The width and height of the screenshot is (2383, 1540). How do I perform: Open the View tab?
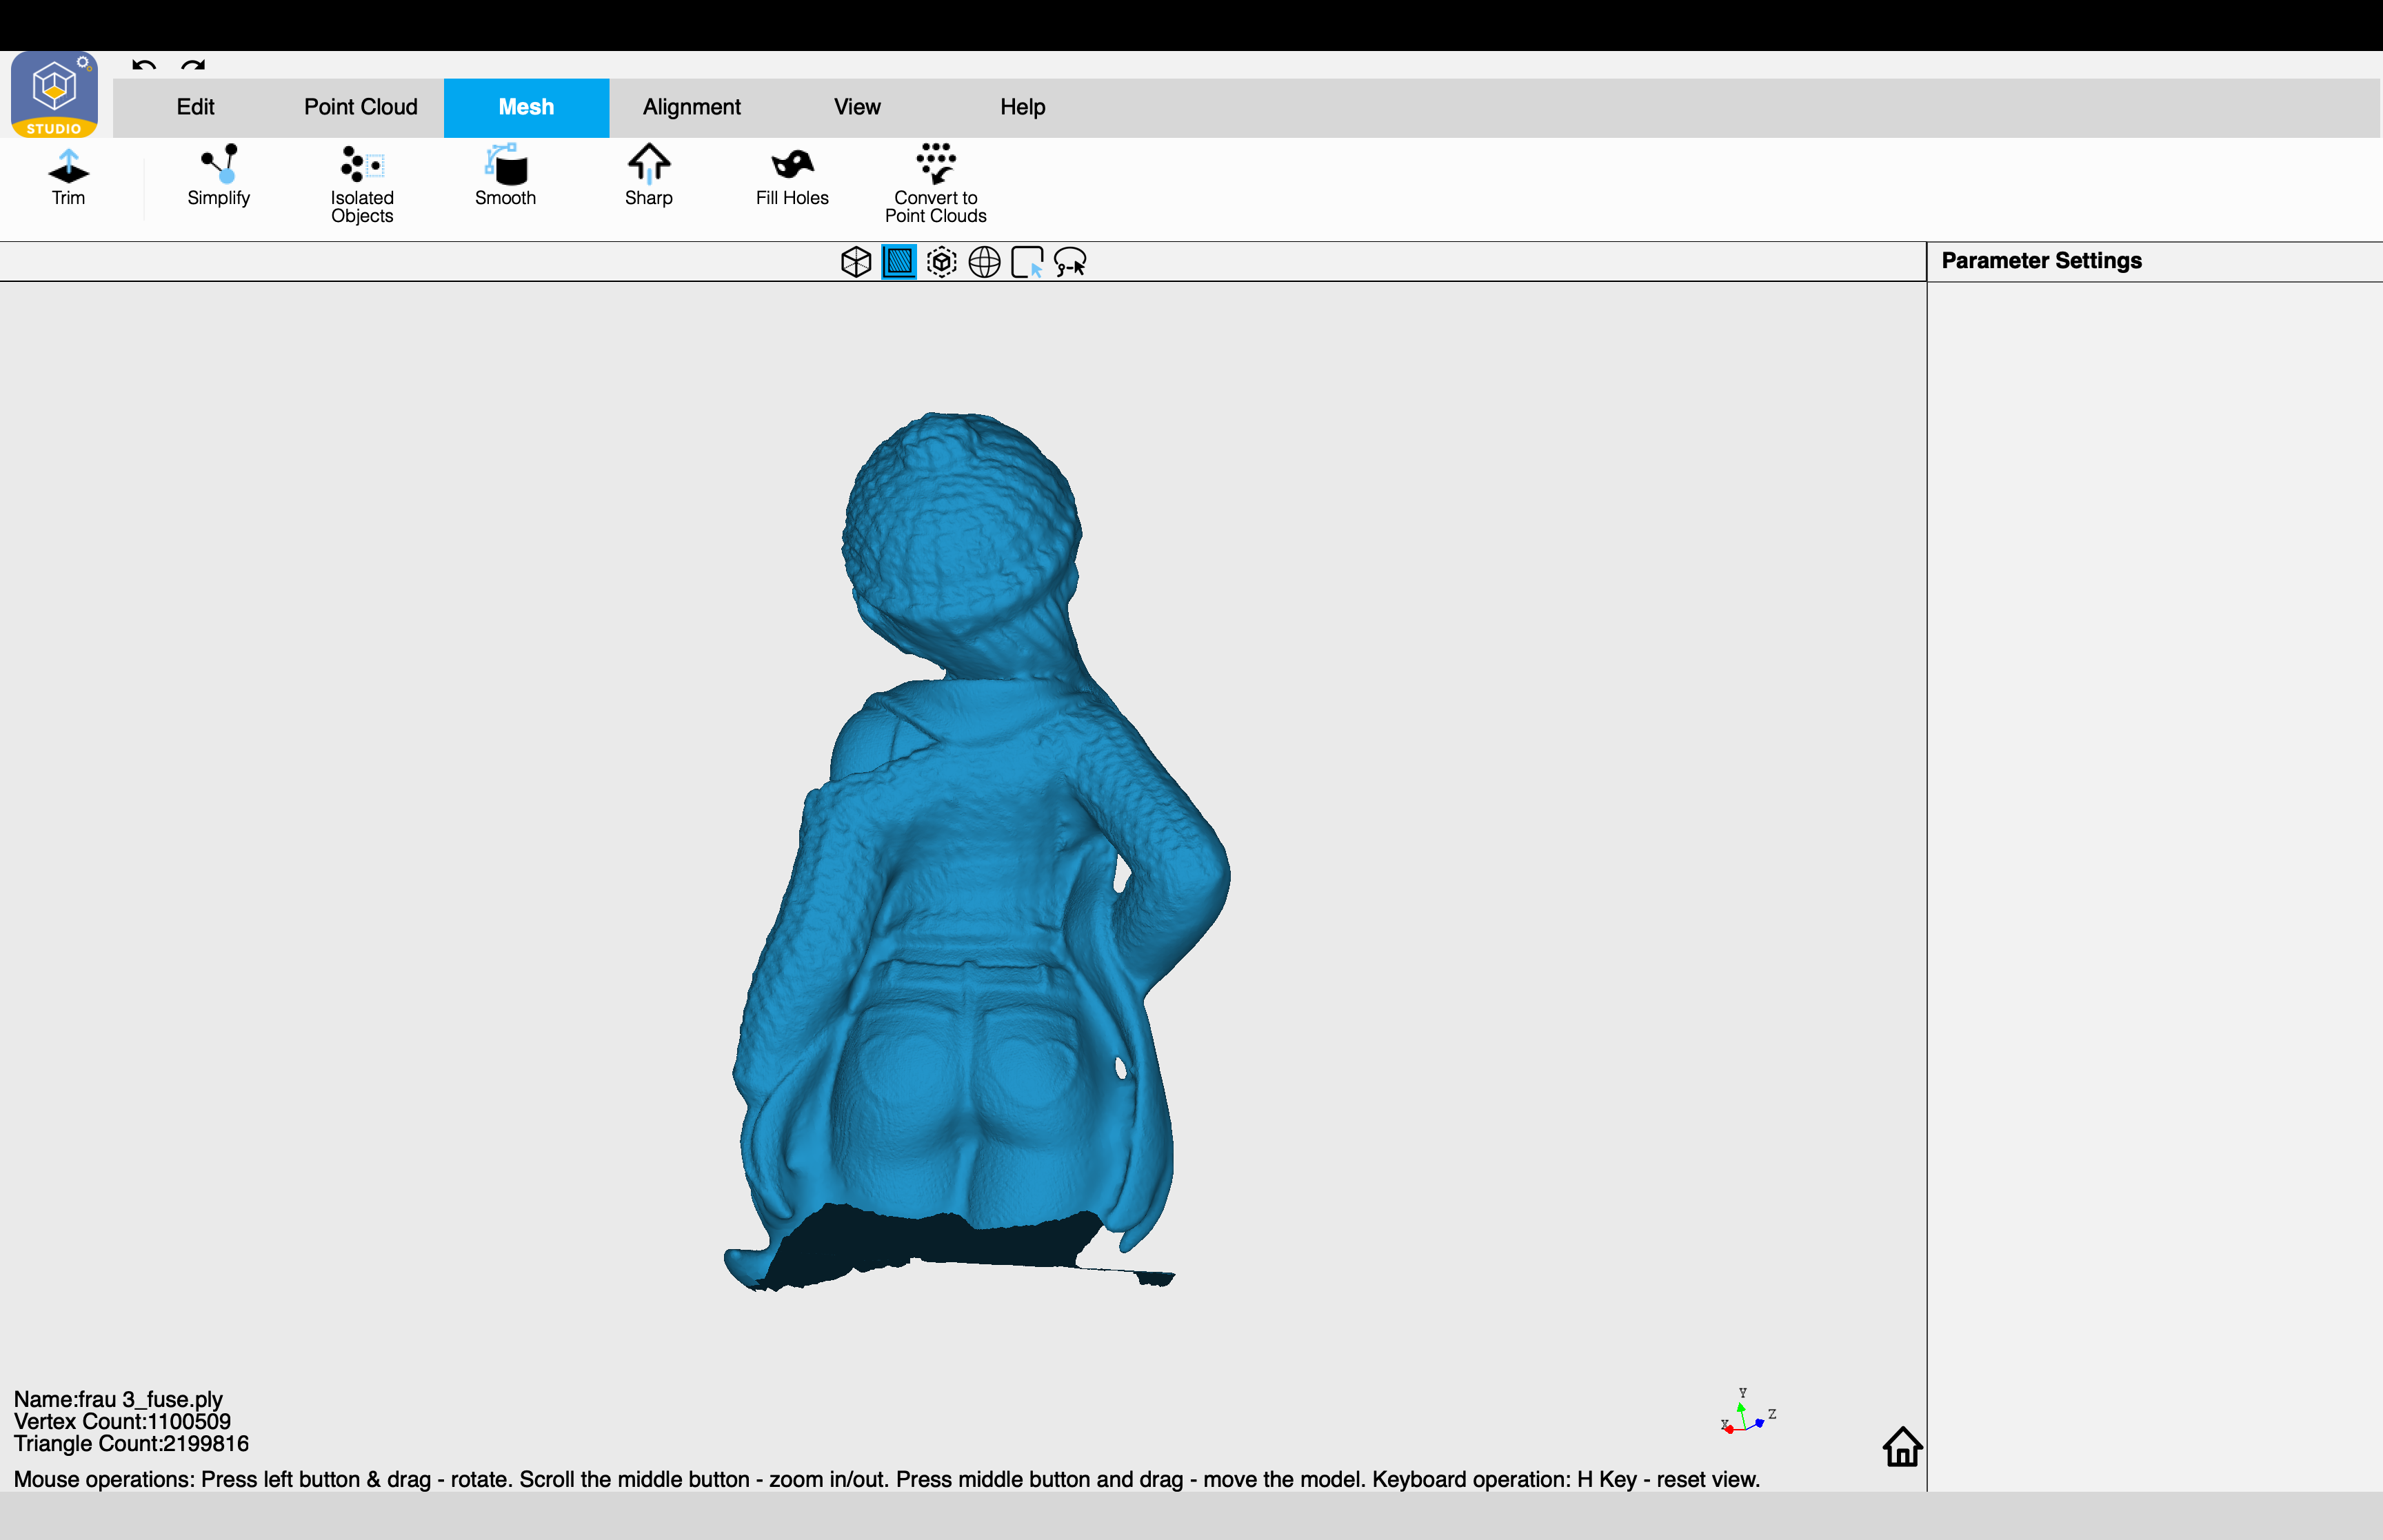pyautogui.click(x=857, y=107)
